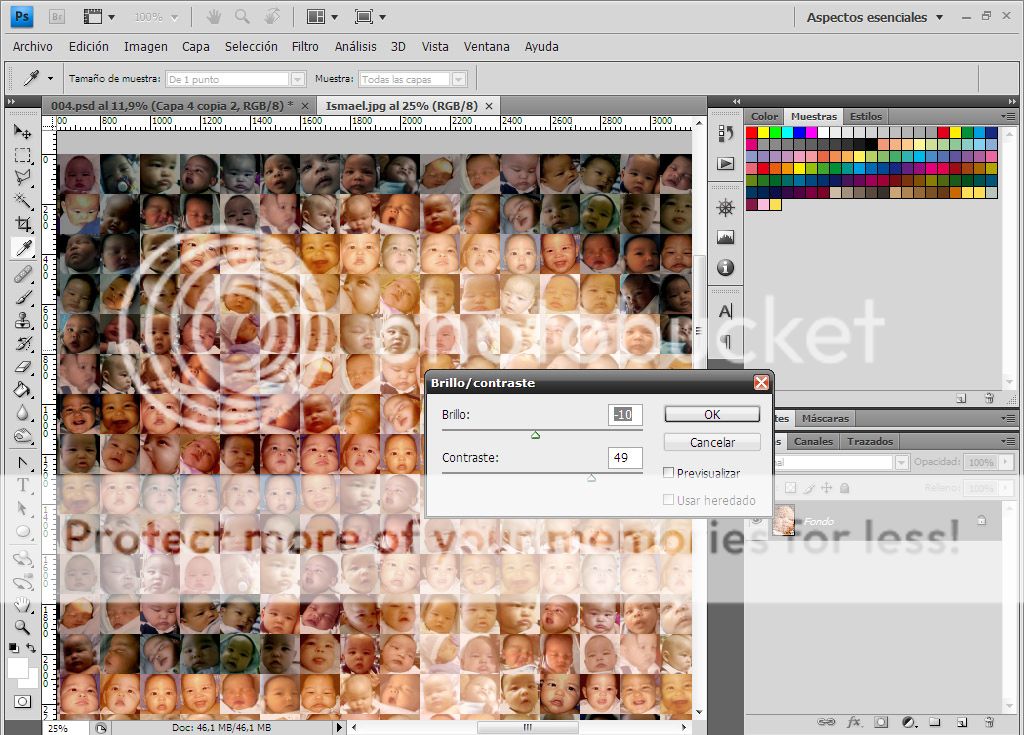This screenshot has width=1024, height=735.
Task: Select the Crop tool
Action: pyautogui.click(x=23, y=223)
